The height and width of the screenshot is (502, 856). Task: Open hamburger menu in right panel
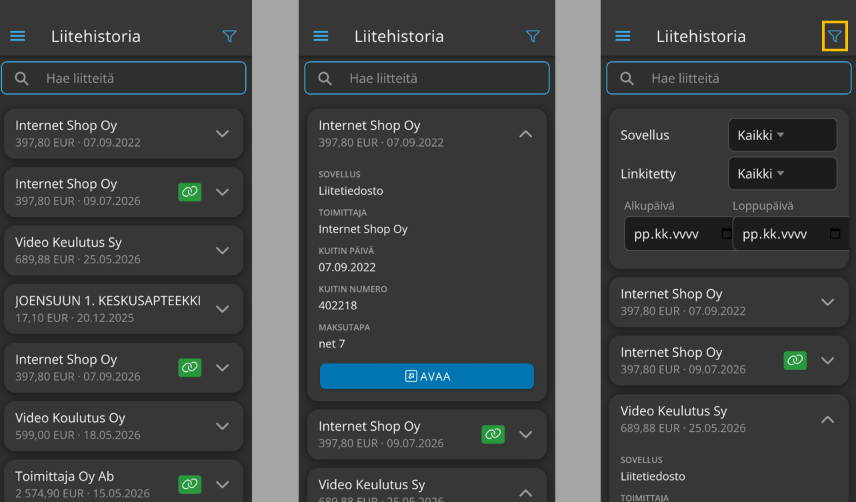tap(622, 36)
